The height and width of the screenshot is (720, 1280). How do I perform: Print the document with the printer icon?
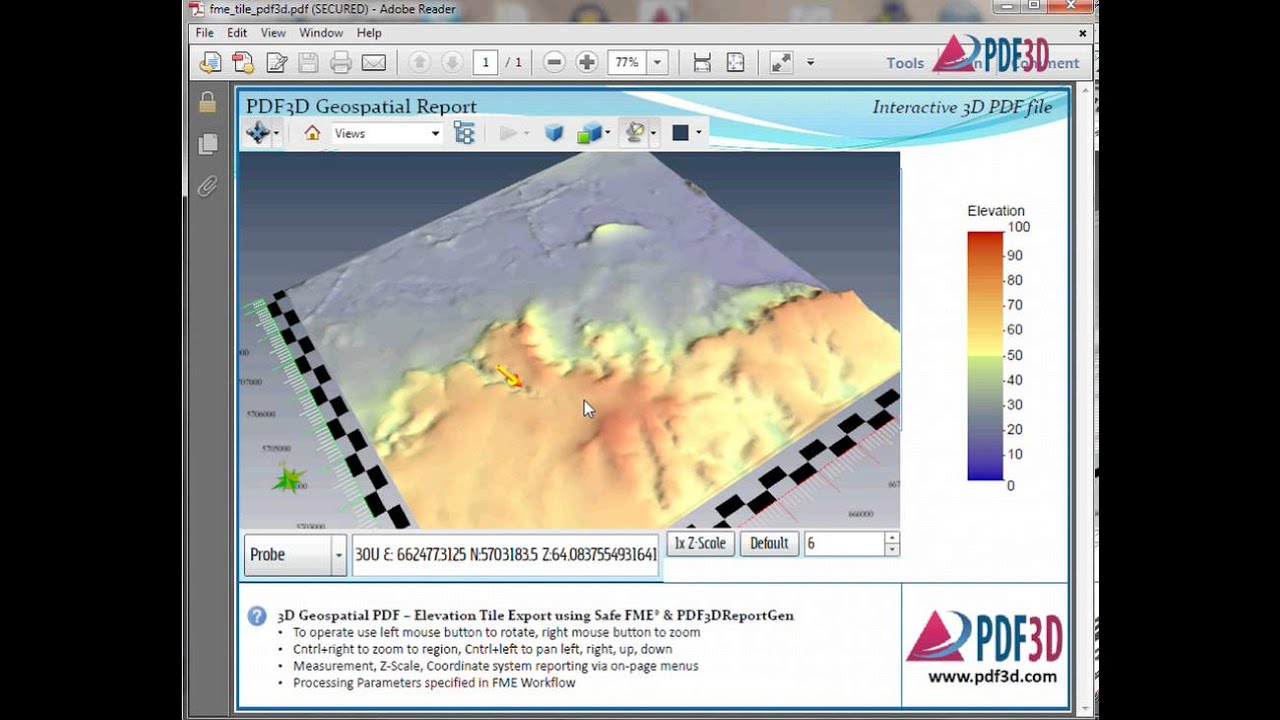341,63
